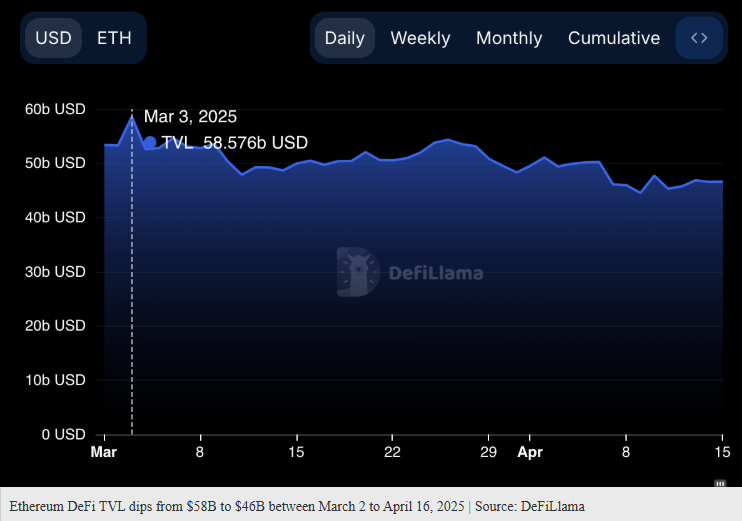The image size is (742, 521).
Task: Click the 30b USD y-axis label
Action: coord(55,272)
